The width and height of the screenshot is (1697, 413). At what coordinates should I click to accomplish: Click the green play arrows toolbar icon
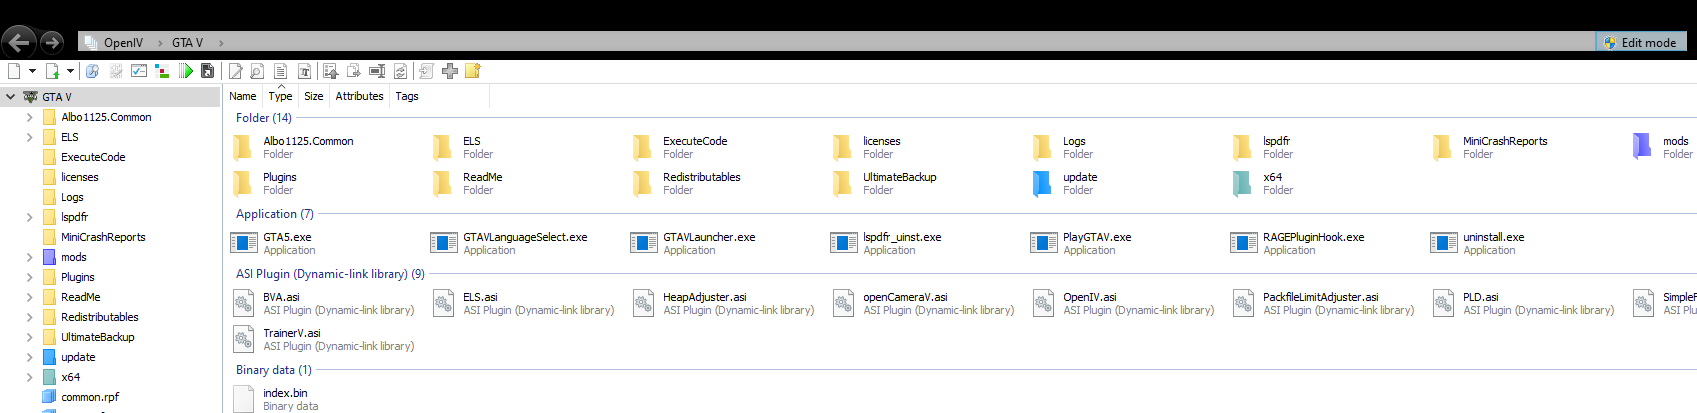pos(186,71)
